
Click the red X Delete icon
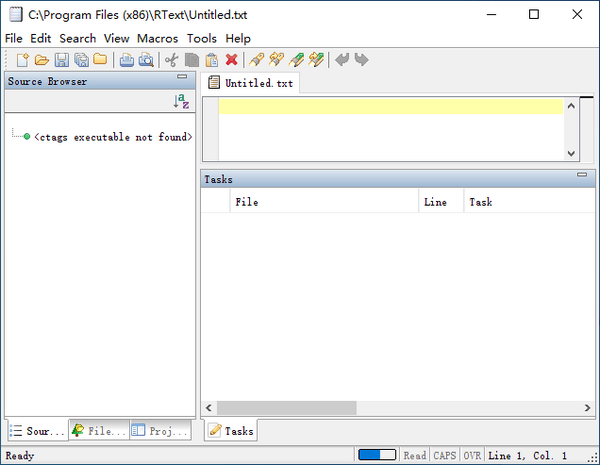pos(232,60)
